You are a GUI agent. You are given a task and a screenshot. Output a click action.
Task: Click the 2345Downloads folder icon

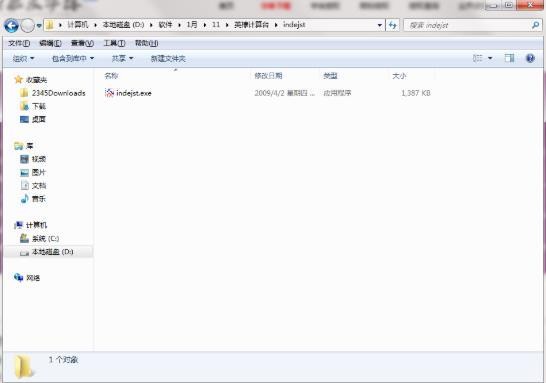click(24, 93)
